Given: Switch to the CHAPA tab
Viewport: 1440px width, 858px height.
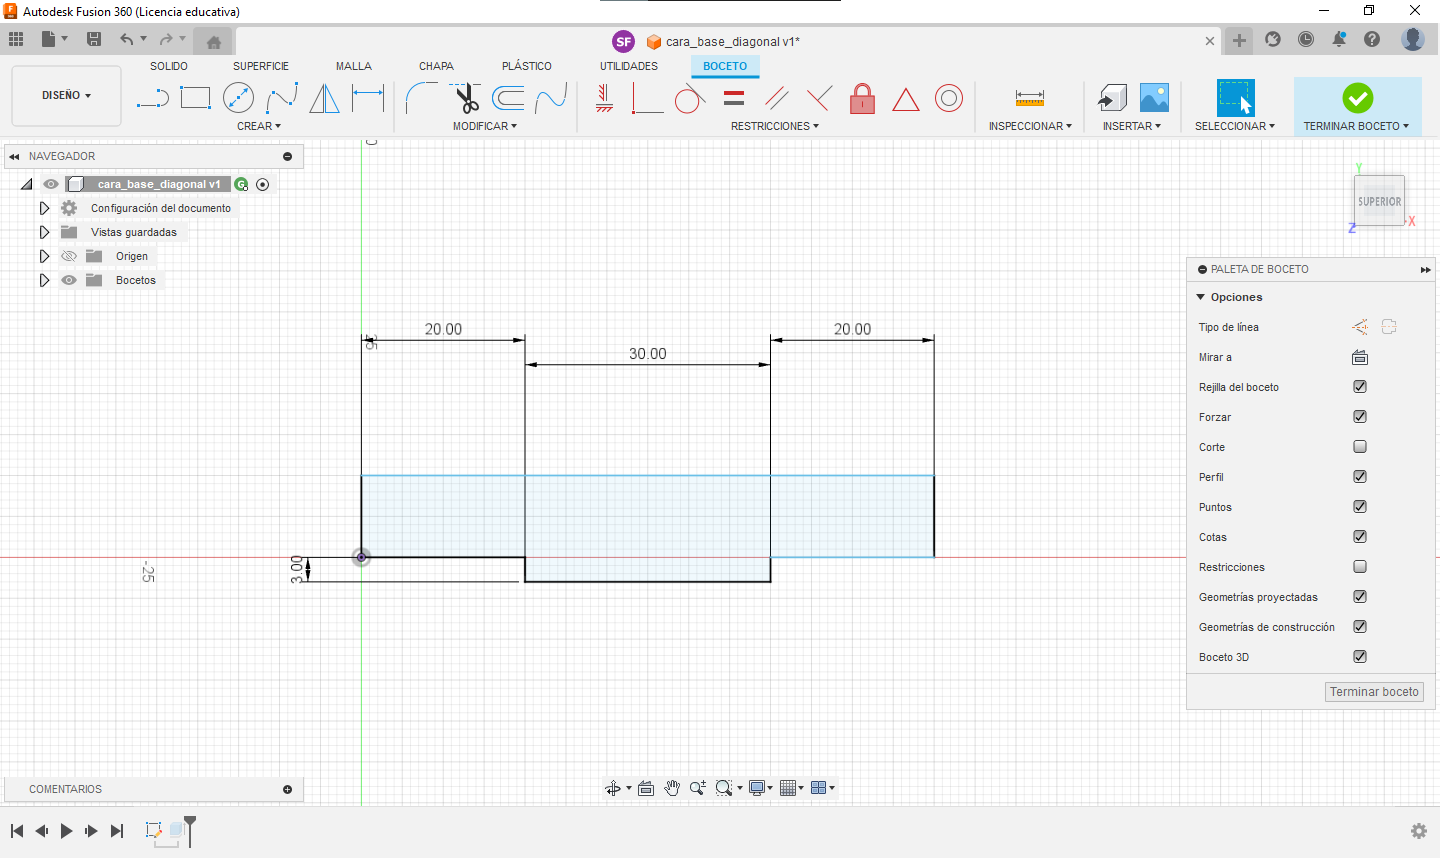Looking at the screenshot, I should tap(436, 66).
